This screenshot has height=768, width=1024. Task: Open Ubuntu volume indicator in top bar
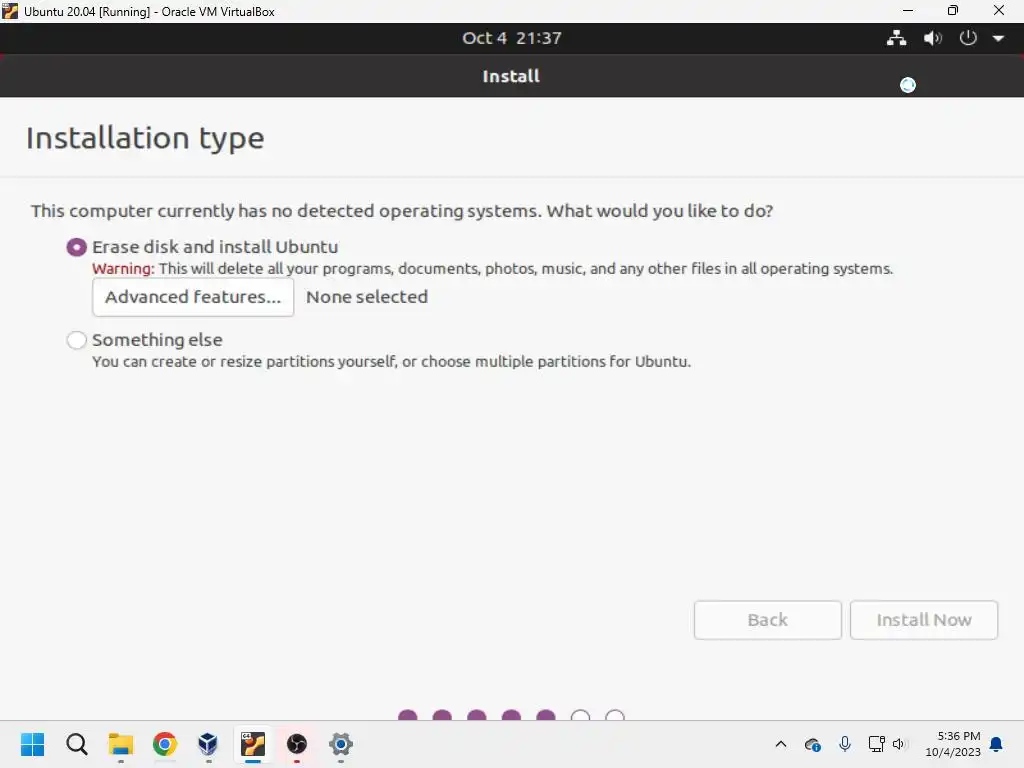tap(933, 38)
